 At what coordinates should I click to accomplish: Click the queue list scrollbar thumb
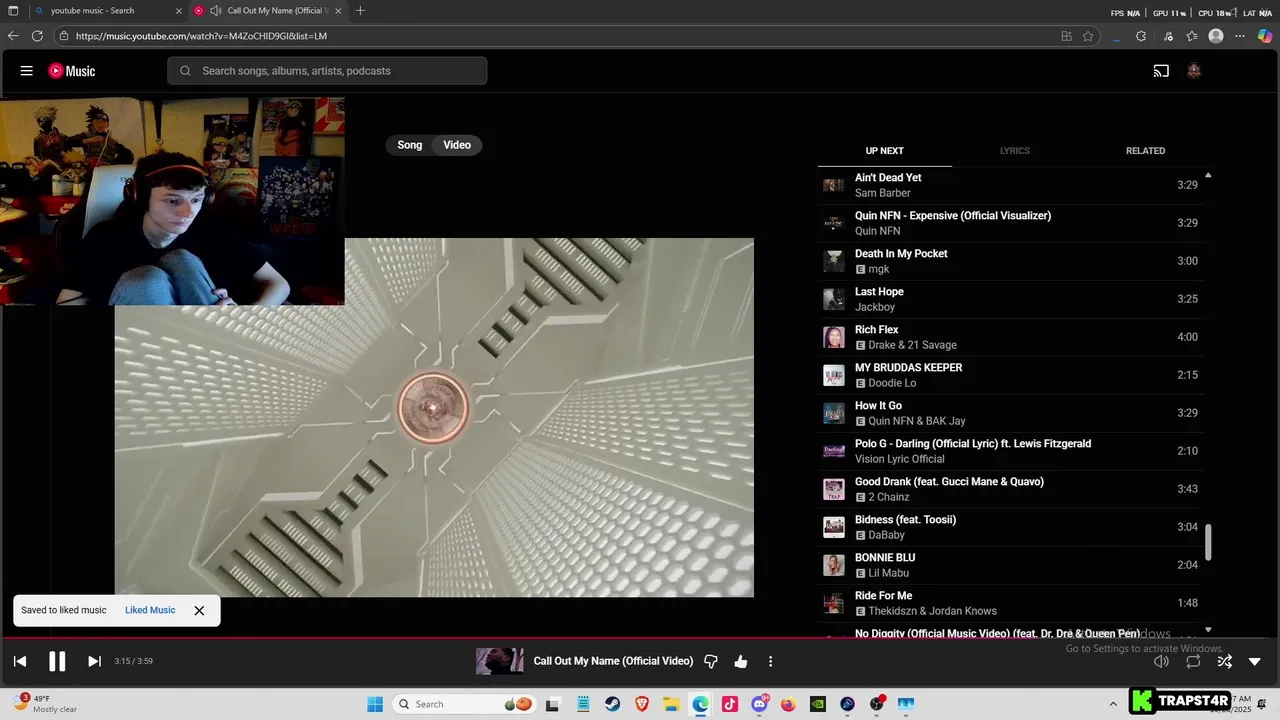pyautogui.click(x=1208, y=542)
